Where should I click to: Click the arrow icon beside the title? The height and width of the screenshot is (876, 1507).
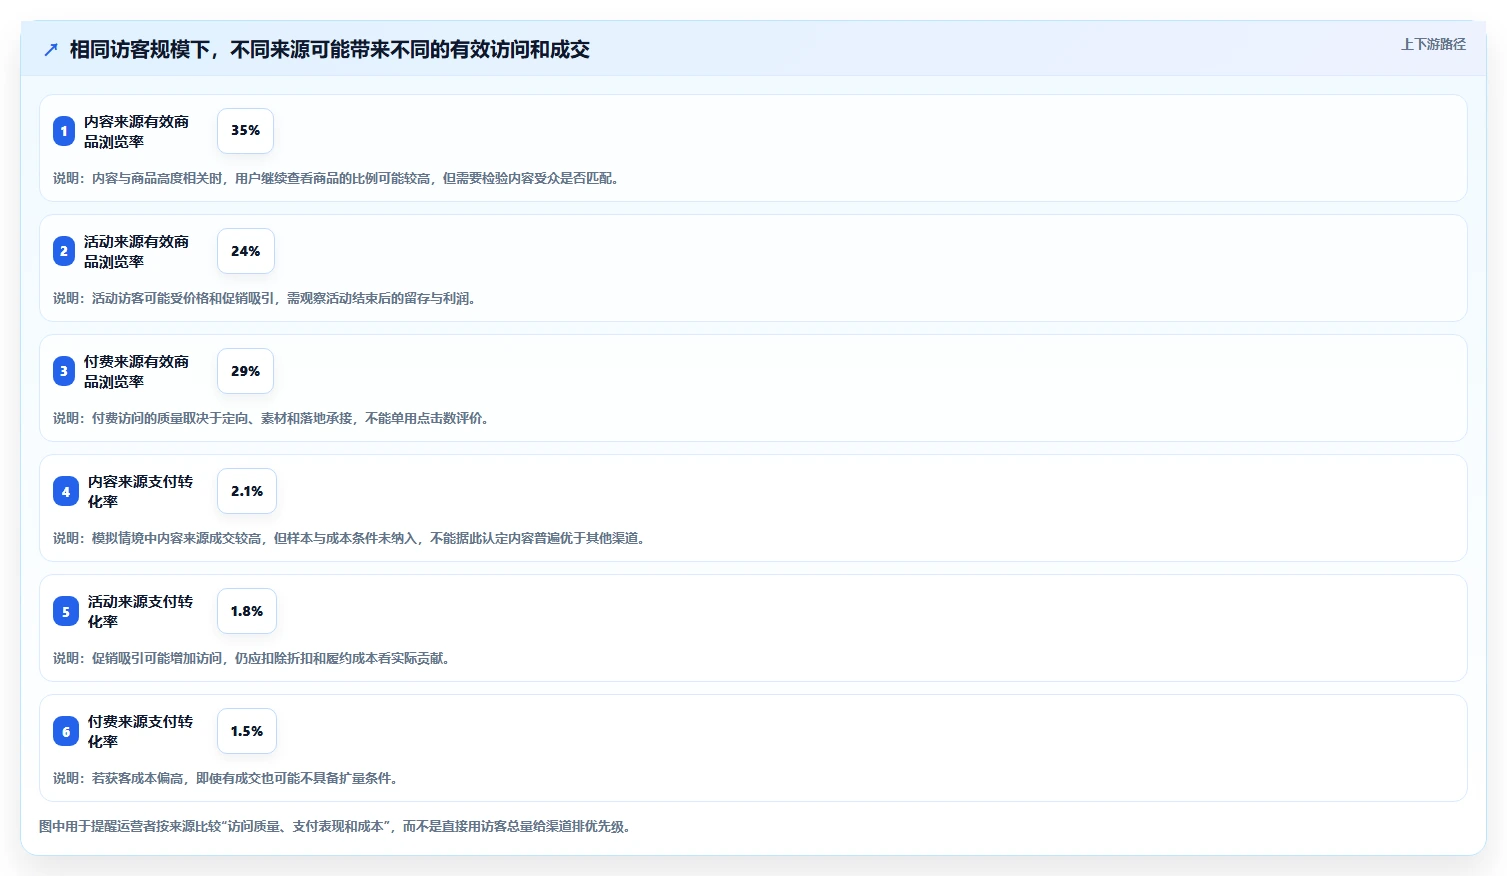(x=51, y=49)
